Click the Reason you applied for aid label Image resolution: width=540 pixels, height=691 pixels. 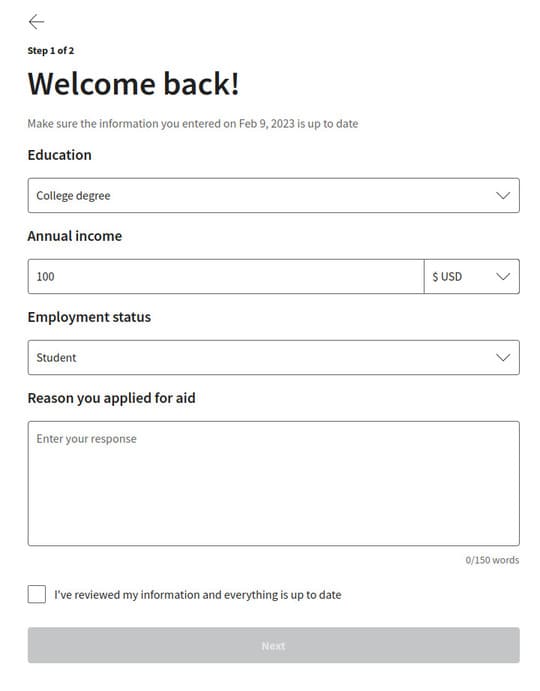[x=112, y=398]
